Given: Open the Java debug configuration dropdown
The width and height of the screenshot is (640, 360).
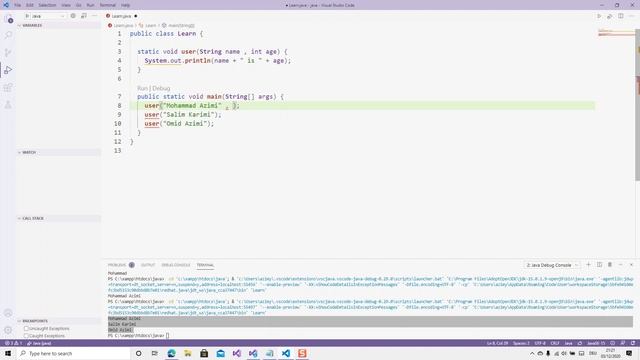Looking at the screenshot, I should [49, 16].
